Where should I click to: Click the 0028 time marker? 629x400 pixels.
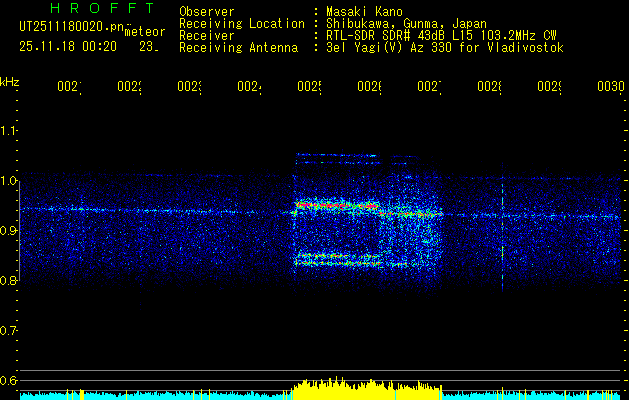click(489, 86)
